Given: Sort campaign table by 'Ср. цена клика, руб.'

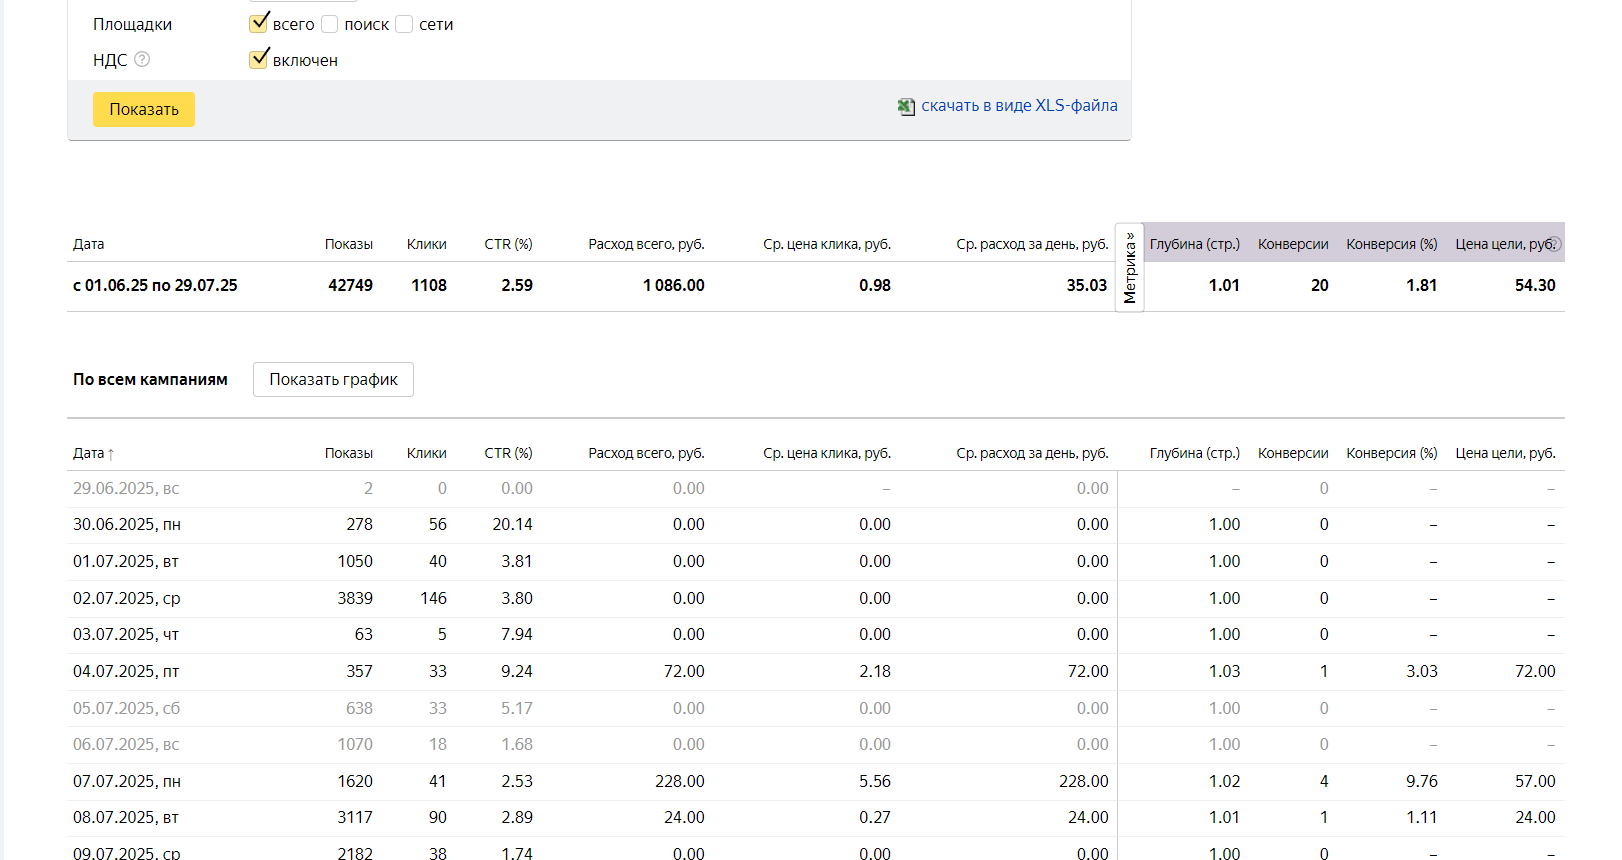Looking at the screenshot, I should pyautogui.click(x=826, y=453).
